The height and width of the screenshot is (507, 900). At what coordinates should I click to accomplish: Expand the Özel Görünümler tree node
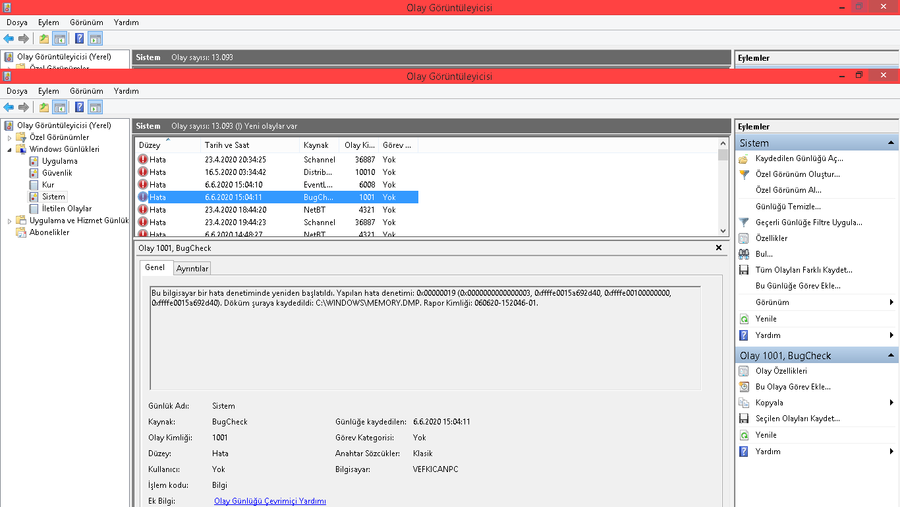tap(10, 137)
